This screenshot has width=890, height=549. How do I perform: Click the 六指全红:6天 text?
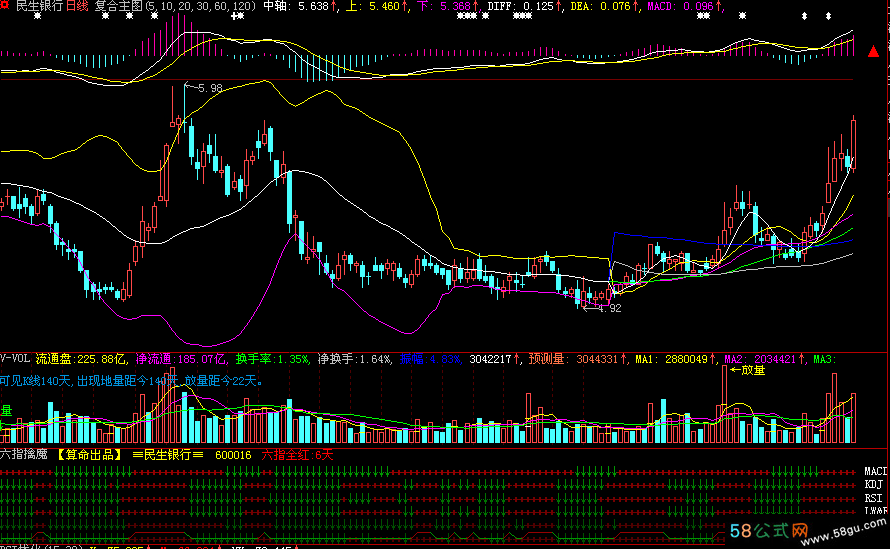tap(297, 455)
